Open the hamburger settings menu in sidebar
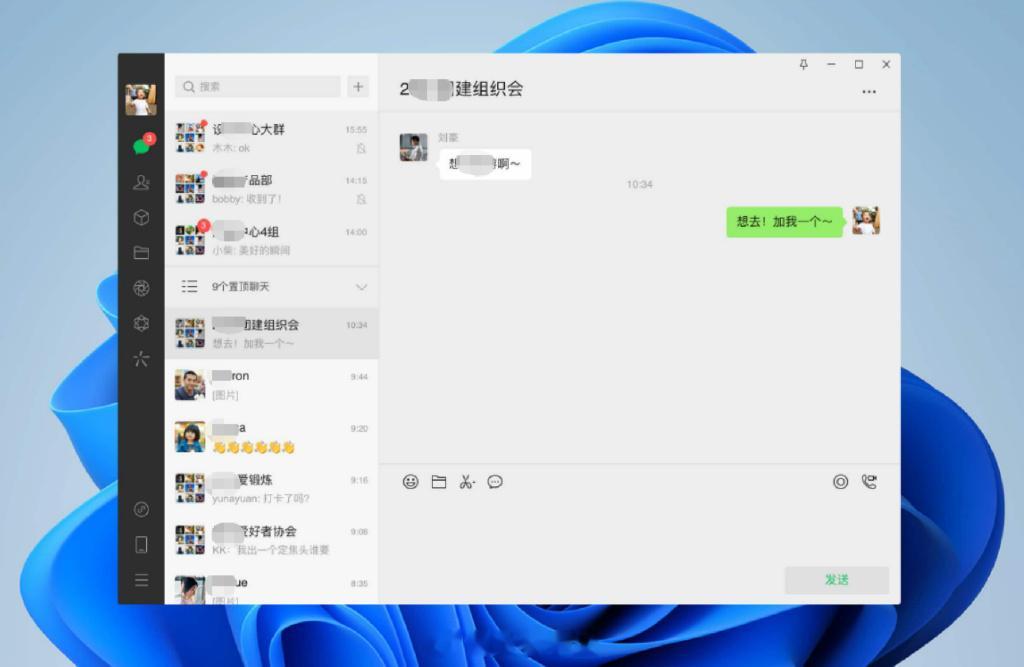This screenshot has height=667, width=1024. click(x=141, y=579)
